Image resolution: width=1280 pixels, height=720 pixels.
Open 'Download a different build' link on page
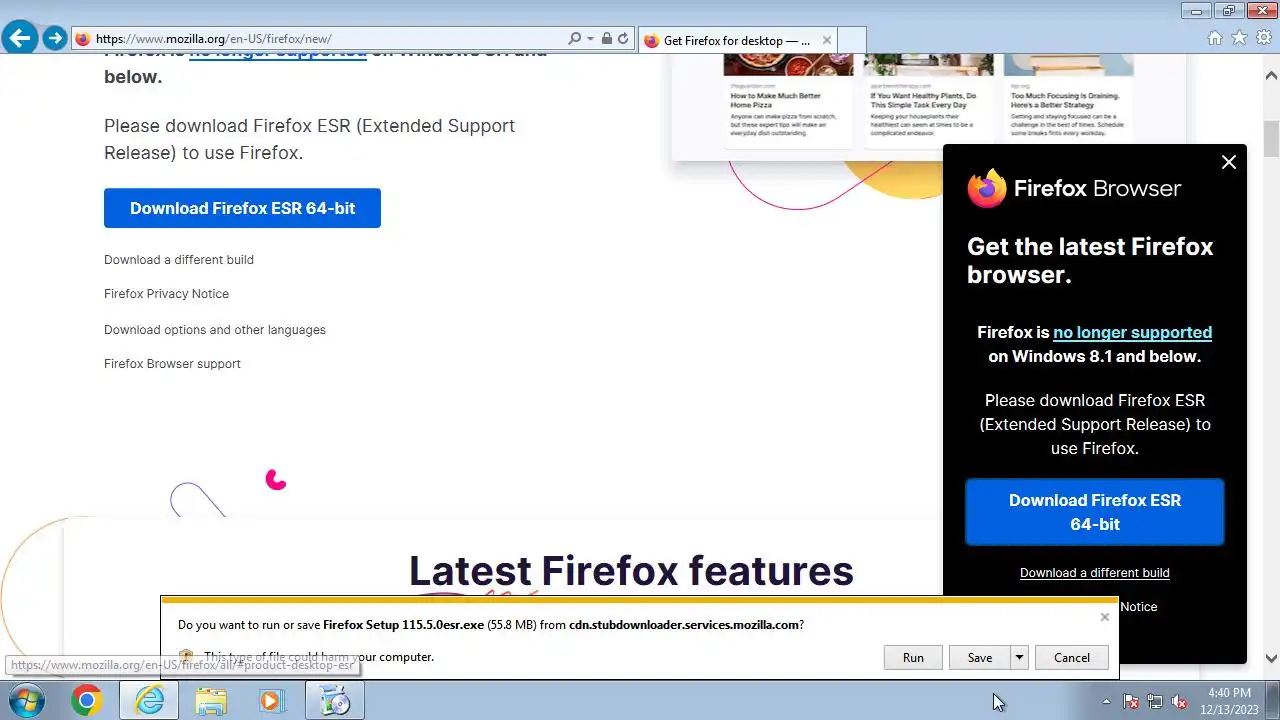tap(179, 260)
